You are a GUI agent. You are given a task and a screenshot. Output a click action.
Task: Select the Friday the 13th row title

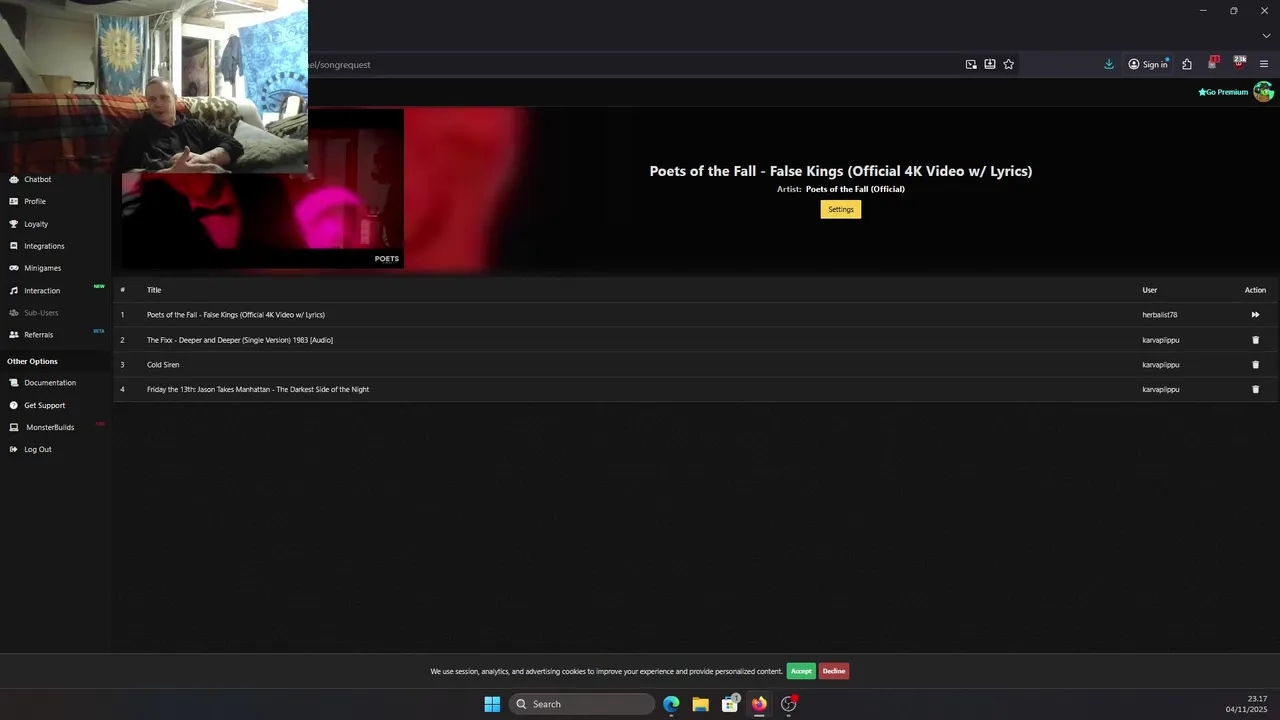pos(258,390)
